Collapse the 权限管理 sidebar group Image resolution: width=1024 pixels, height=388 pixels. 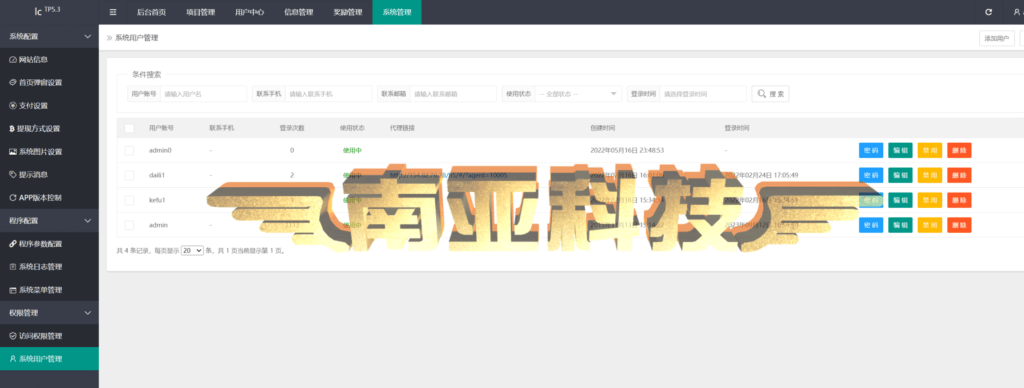[x=49, y=313]
